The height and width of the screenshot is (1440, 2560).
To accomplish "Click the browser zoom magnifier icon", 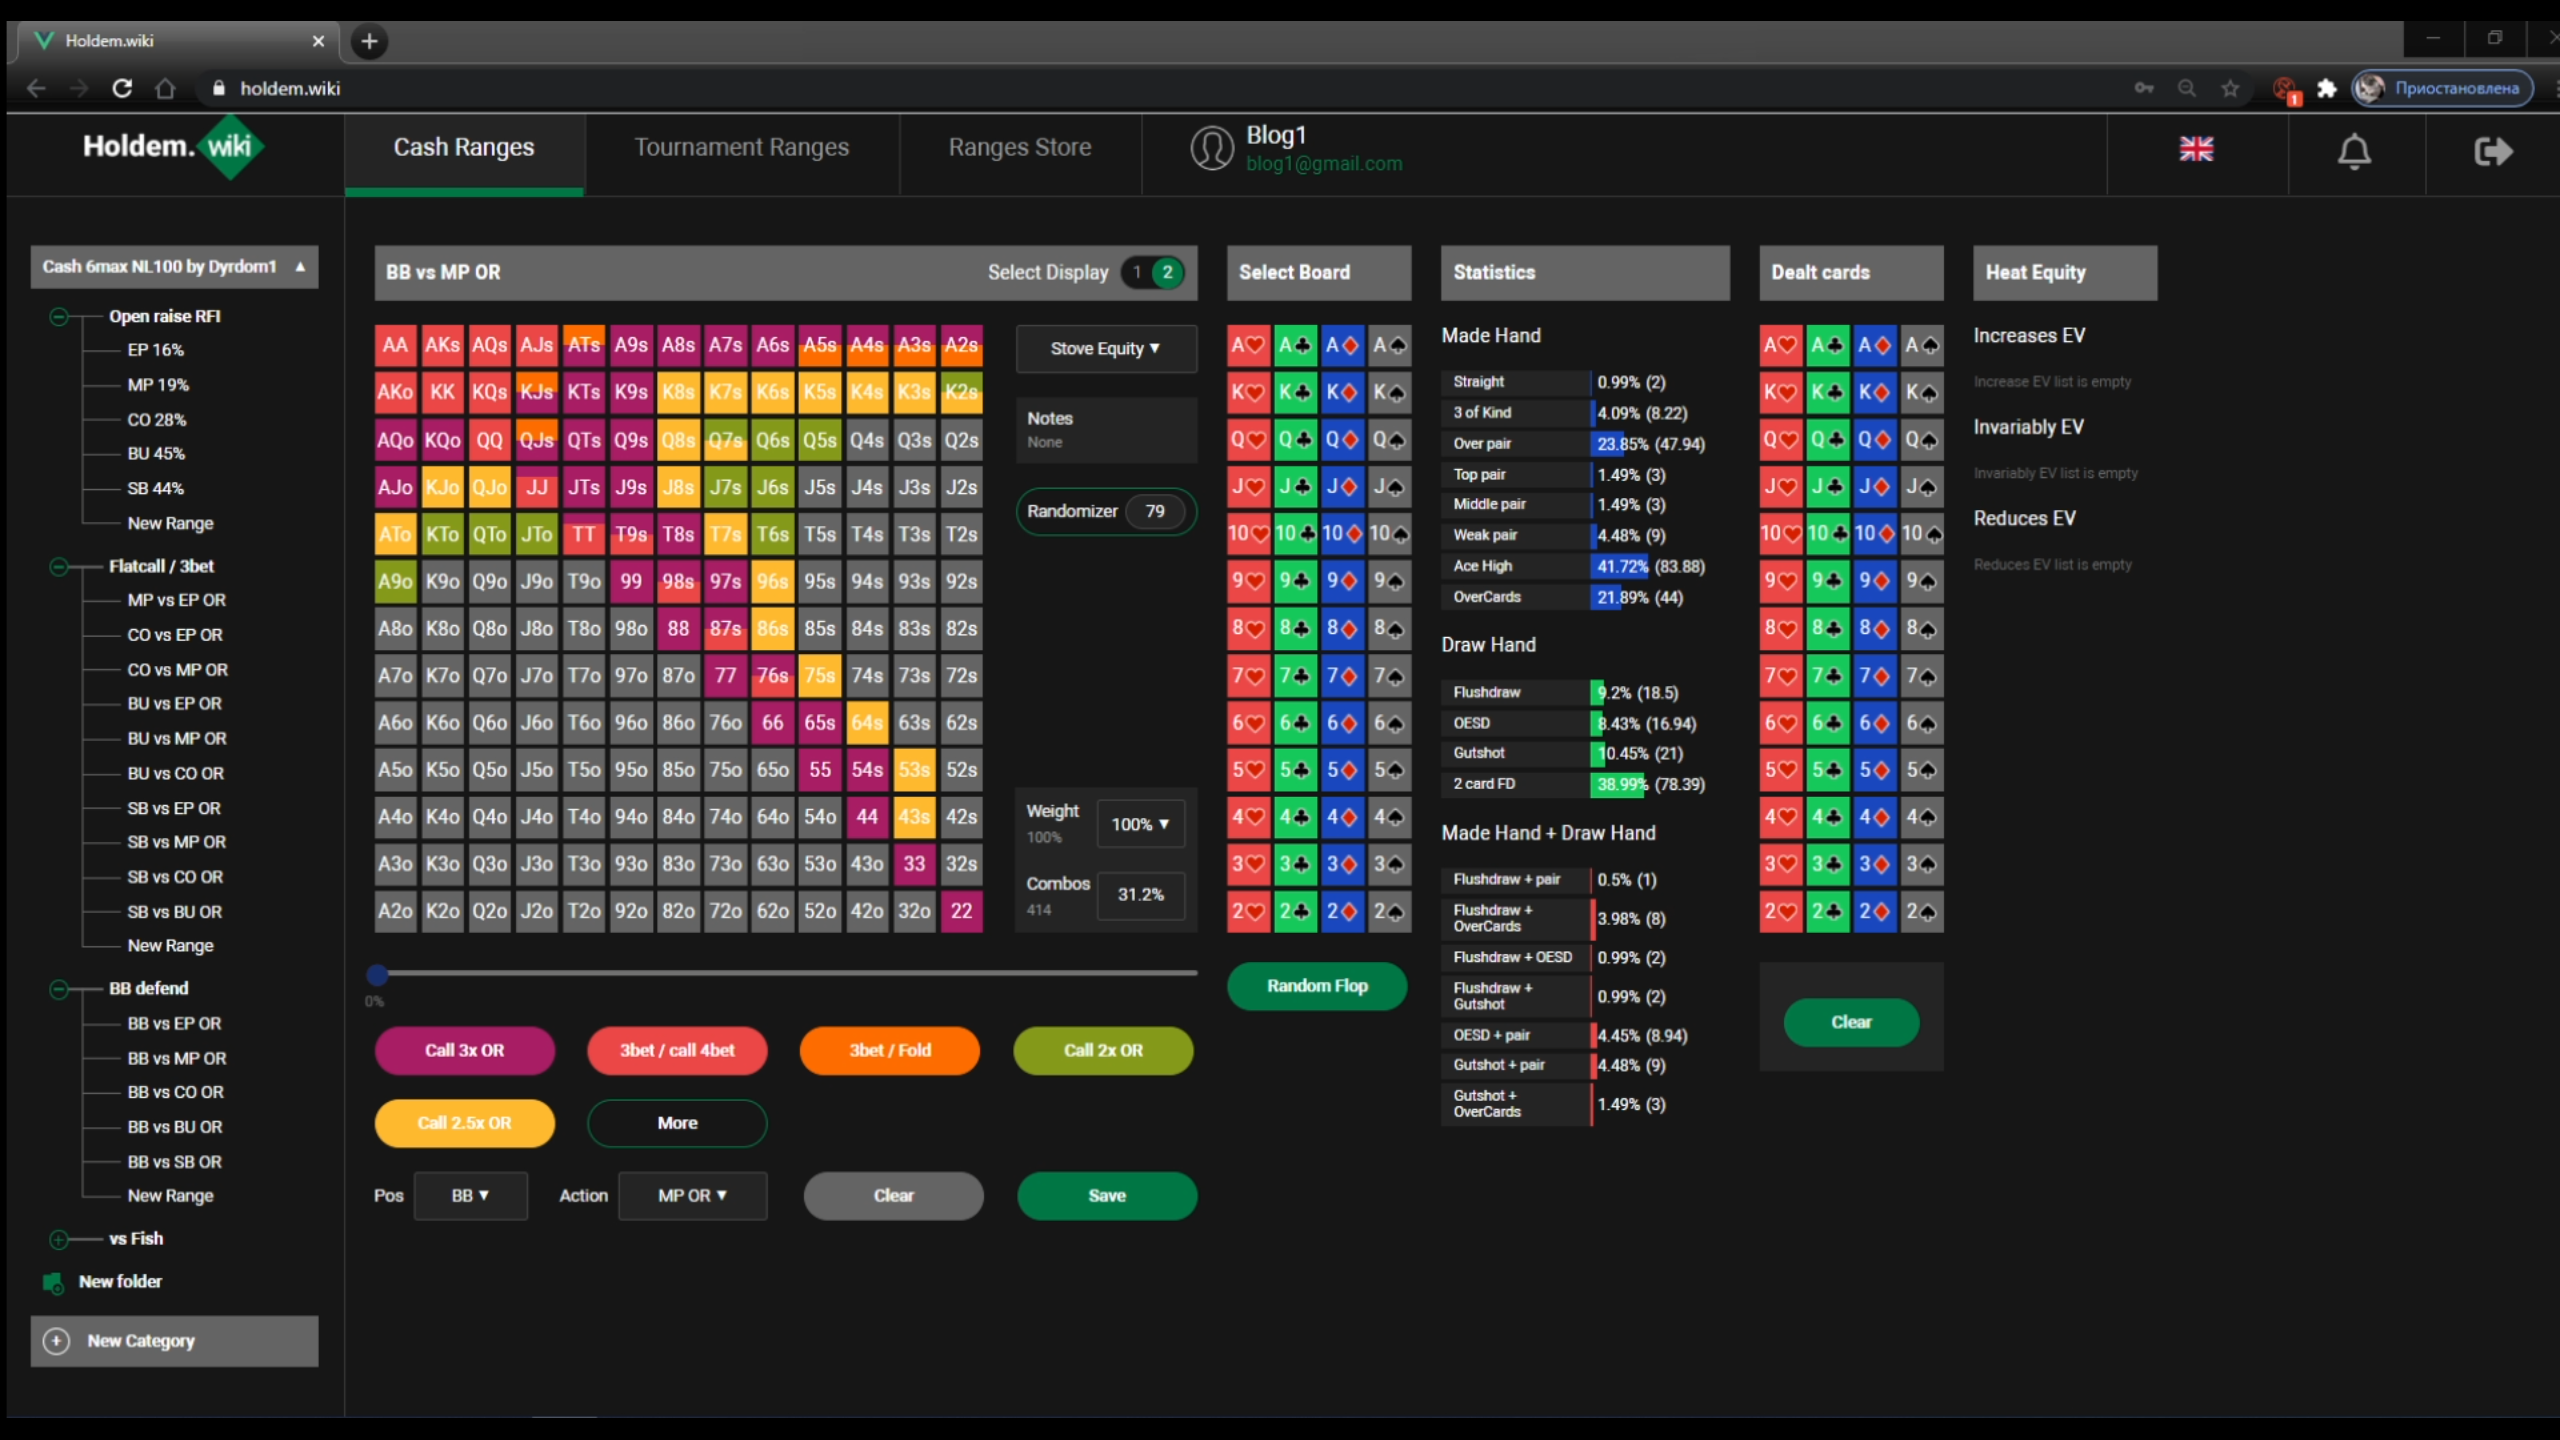I will 2187,88.
